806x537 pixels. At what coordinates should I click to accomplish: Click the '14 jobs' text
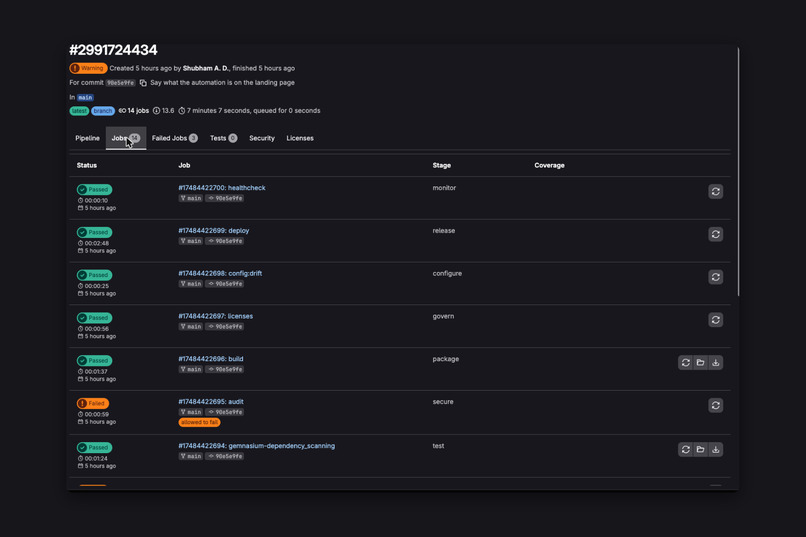pos(138,111)
